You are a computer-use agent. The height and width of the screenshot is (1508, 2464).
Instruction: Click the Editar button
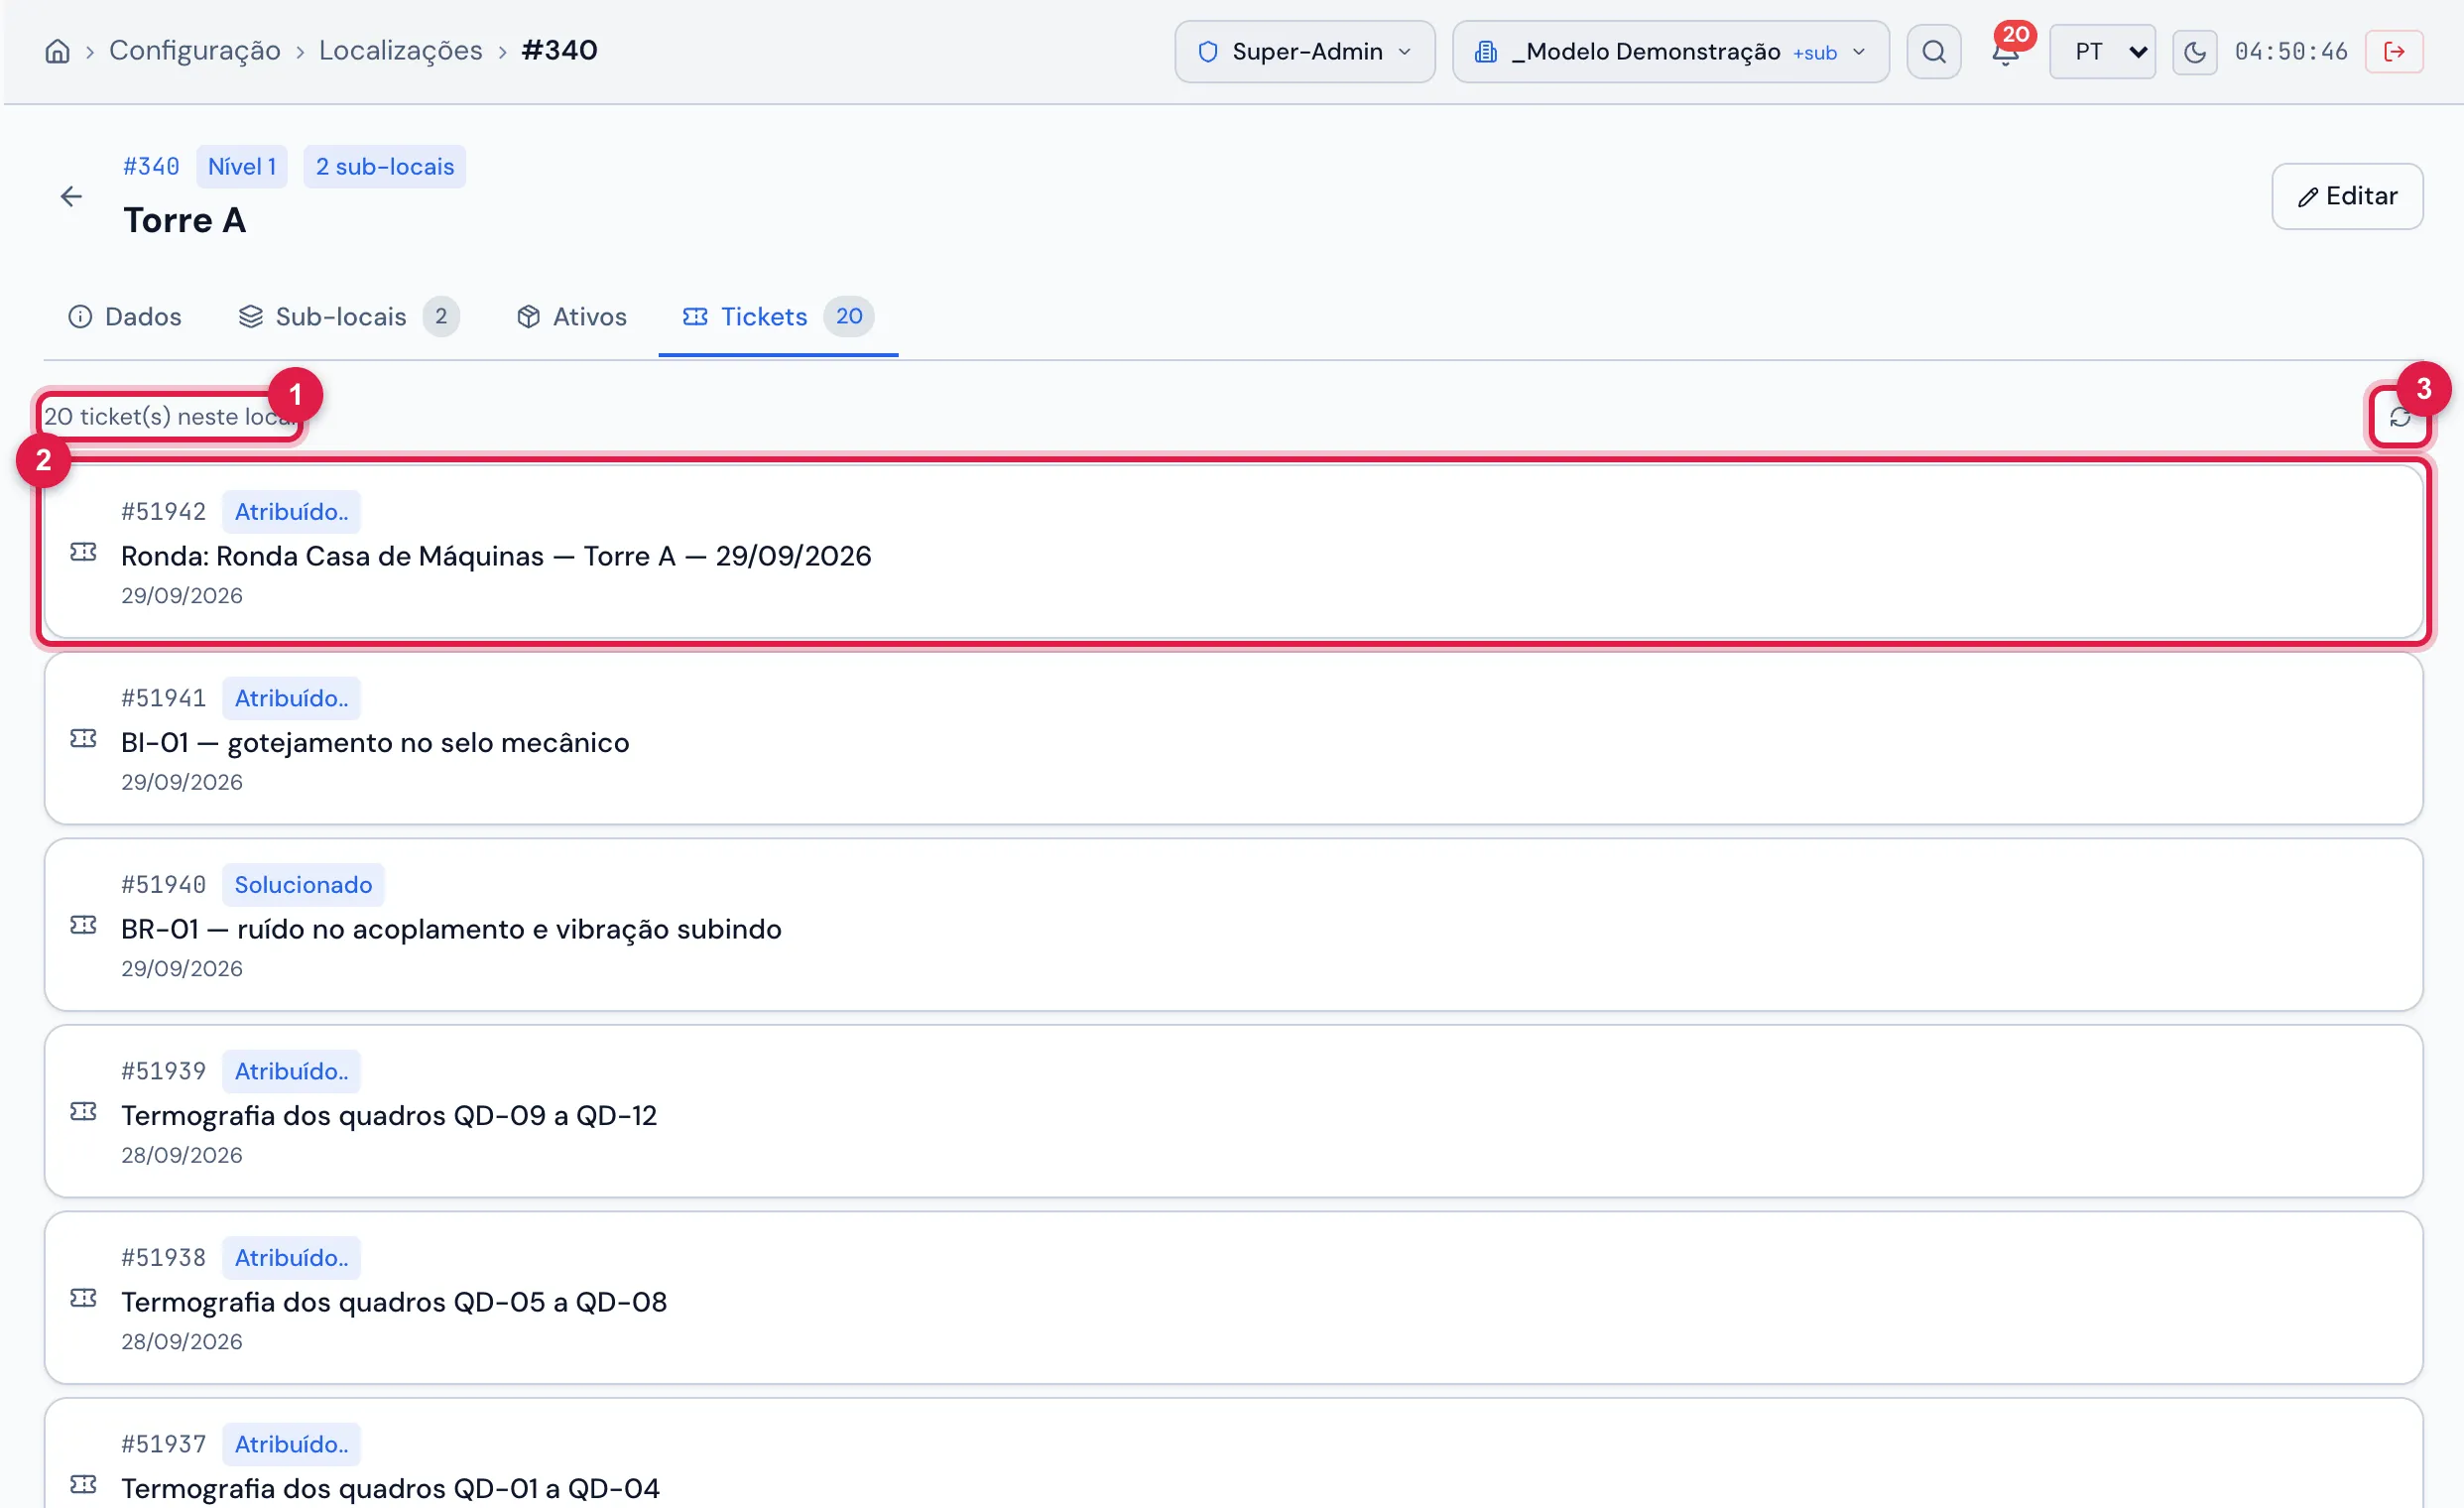point(2346,196)
